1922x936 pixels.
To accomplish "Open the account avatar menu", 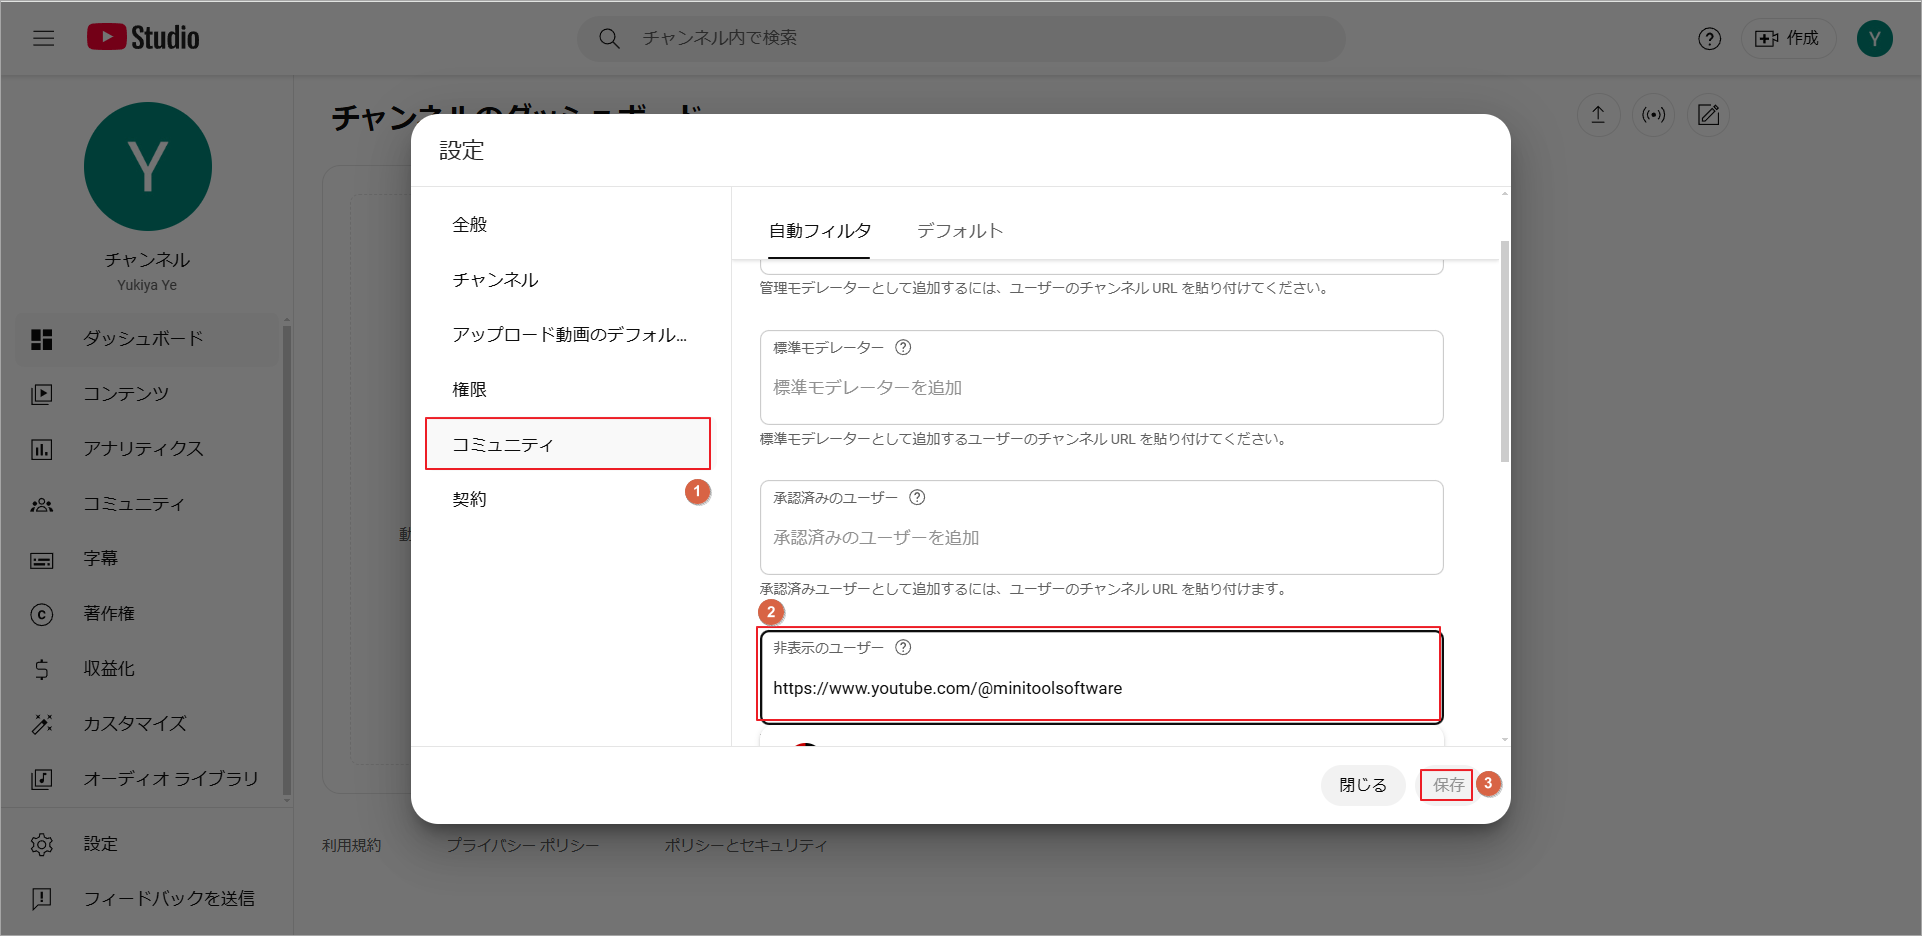I will tap(1874, 38).
